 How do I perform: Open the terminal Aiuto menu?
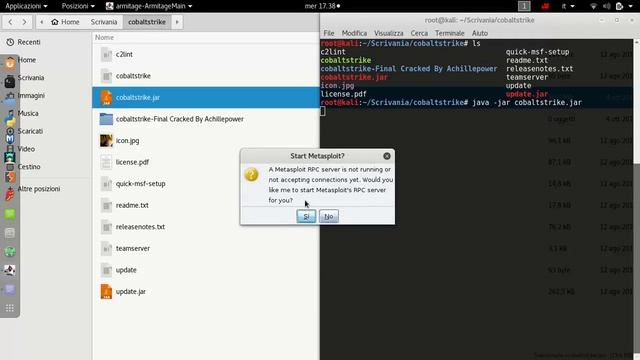pyautogui.click(x=480, y=33)
